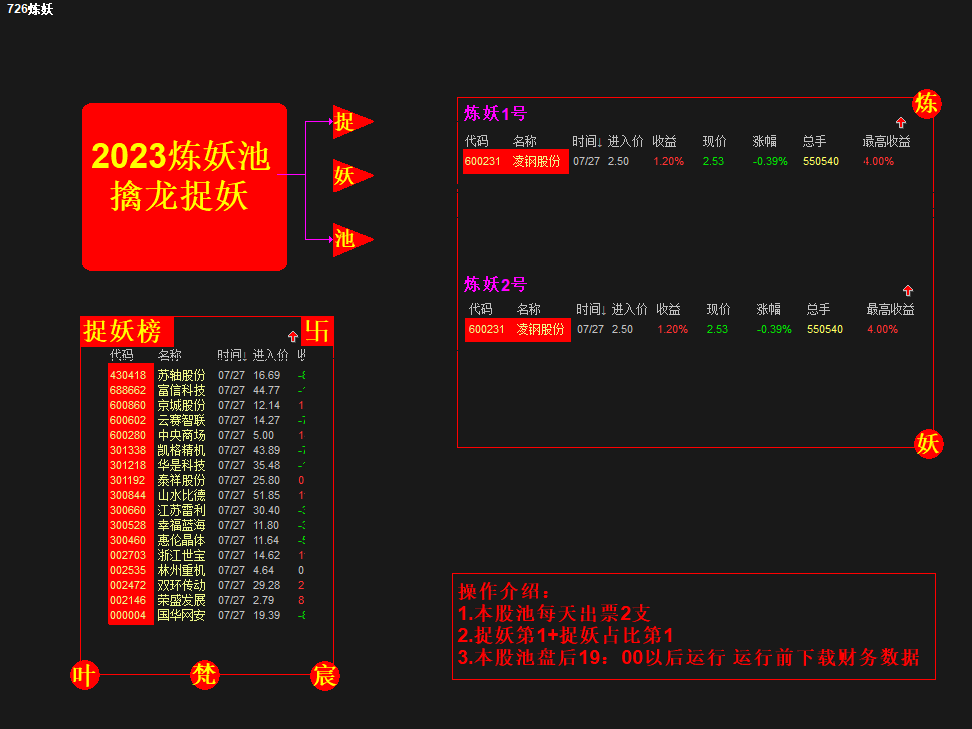Click the 妖 red flag icon
Screen dimensions: 972x729
351,175
